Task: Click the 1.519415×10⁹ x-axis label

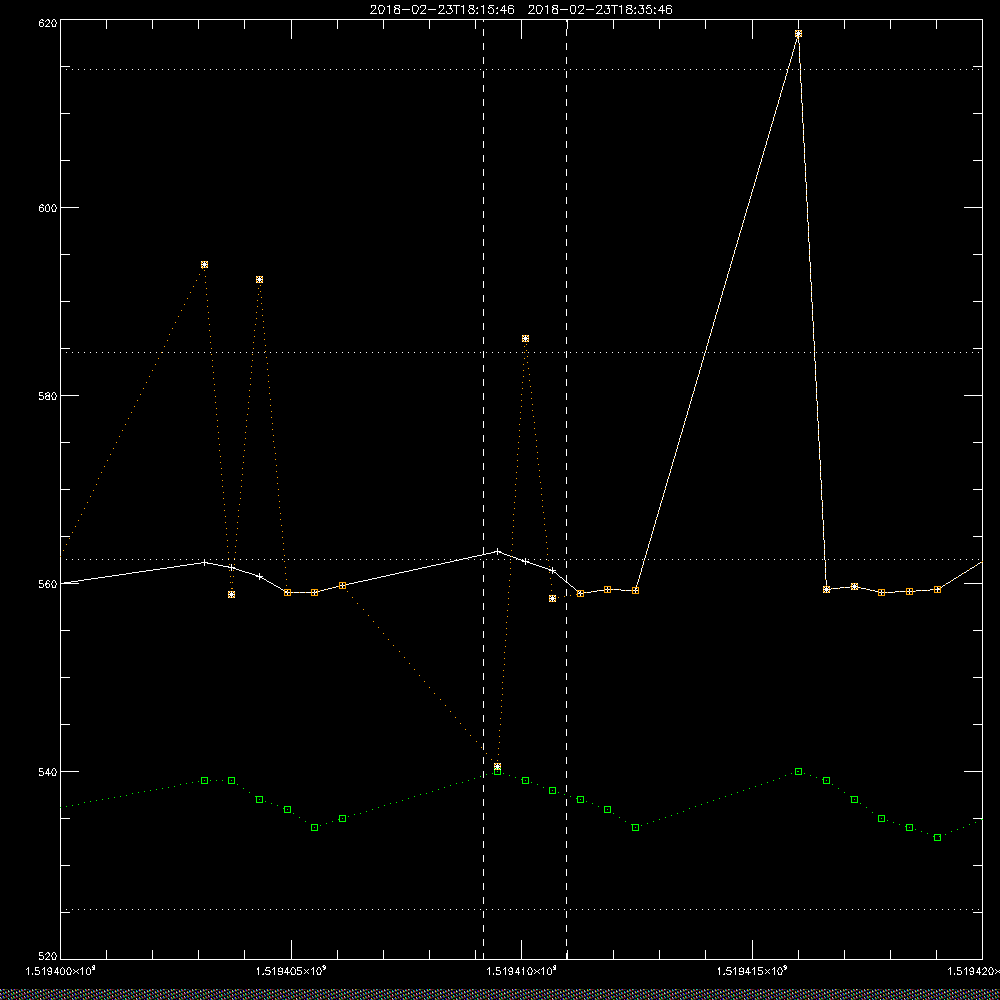Action: tap(753, 971)
